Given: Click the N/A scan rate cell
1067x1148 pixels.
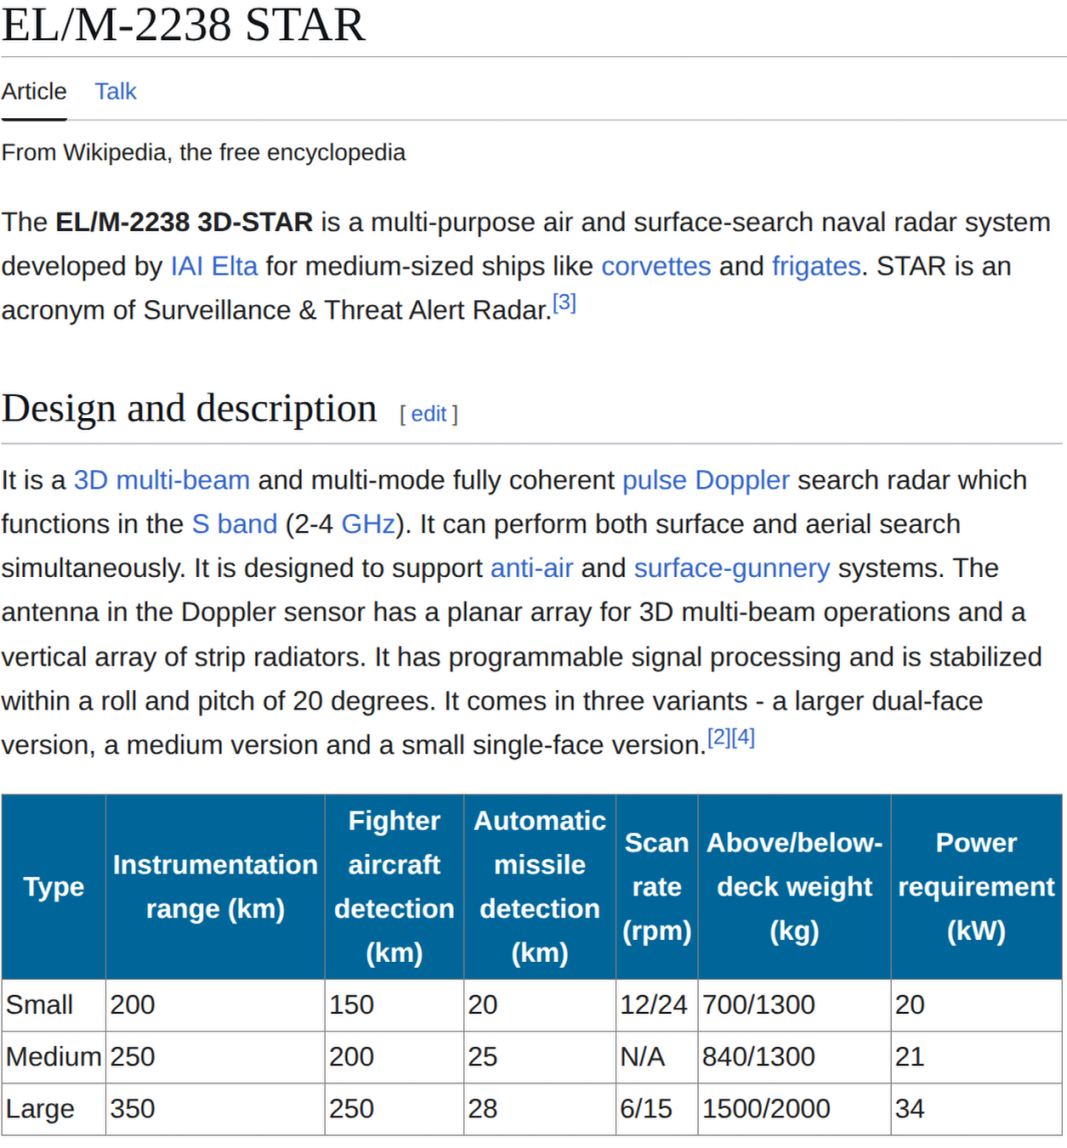Looking at the screenshot, I should (657, 1057).
